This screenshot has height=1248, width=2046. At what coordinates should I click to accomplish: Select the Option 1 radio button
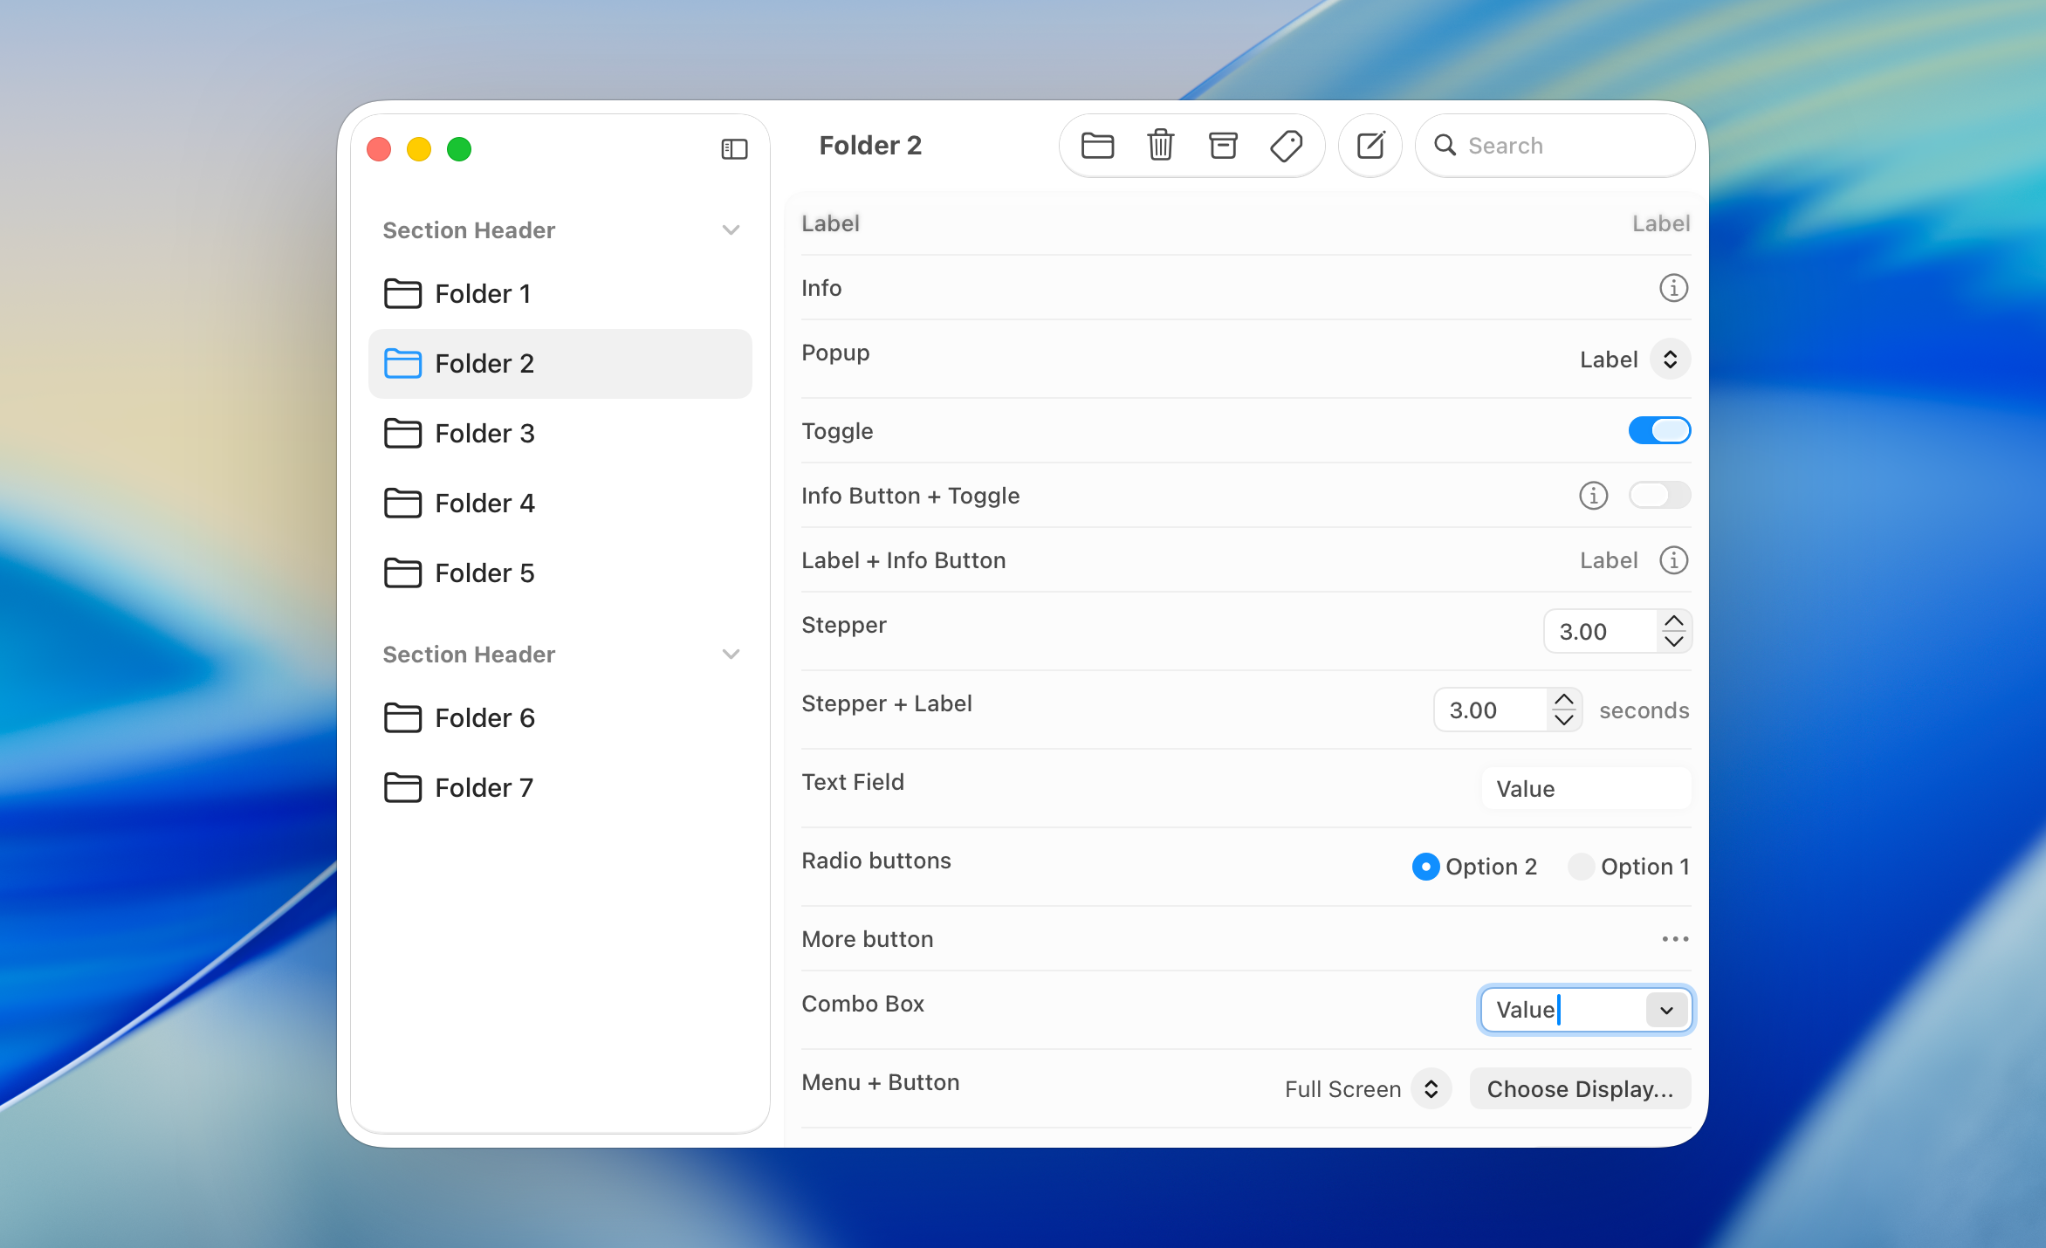point(1581,867)
